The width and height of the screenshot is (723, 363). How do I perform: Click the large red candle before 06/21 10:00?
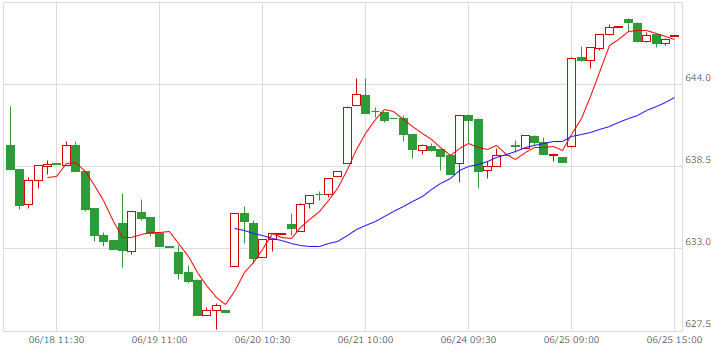point(347,135)
